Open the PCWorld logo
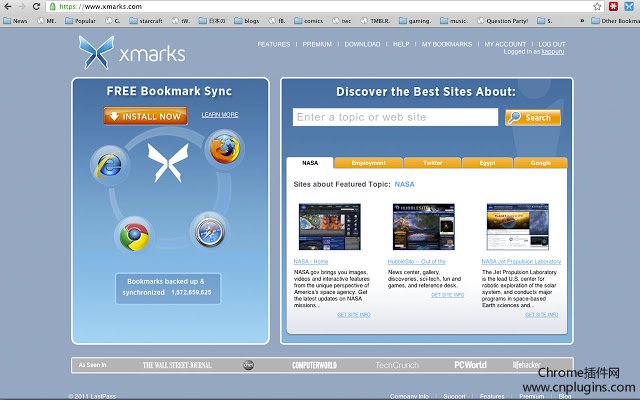 click(470, 365)
